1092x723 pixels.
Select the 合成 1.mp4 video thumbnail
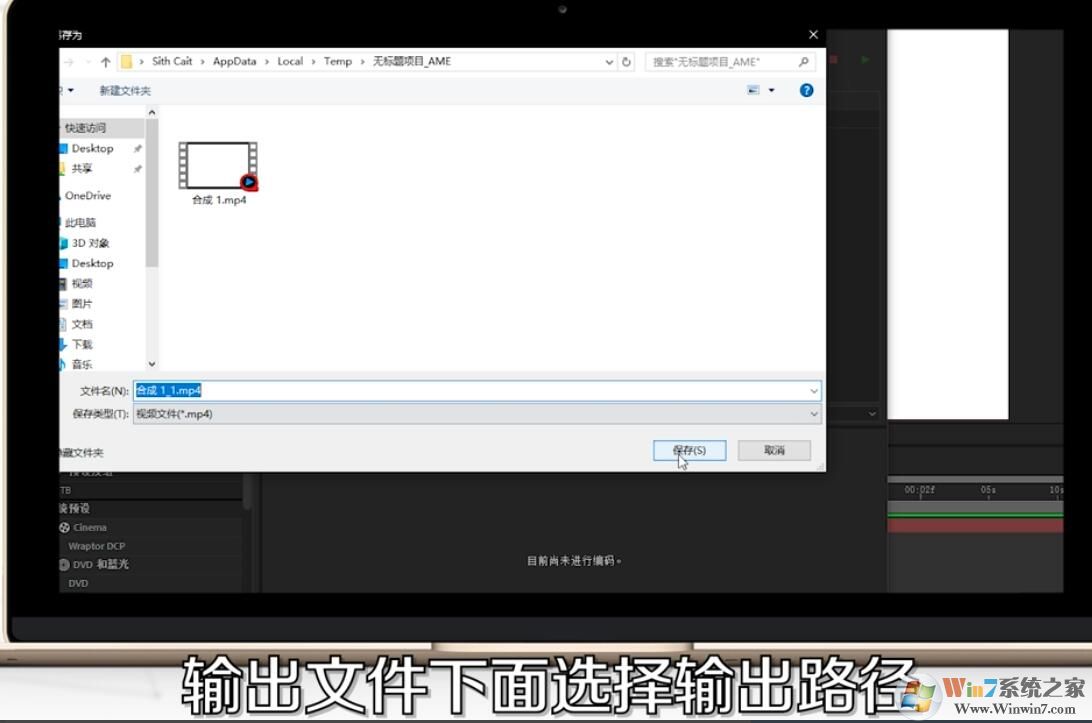pyautogui.click(x=216, y=165)
